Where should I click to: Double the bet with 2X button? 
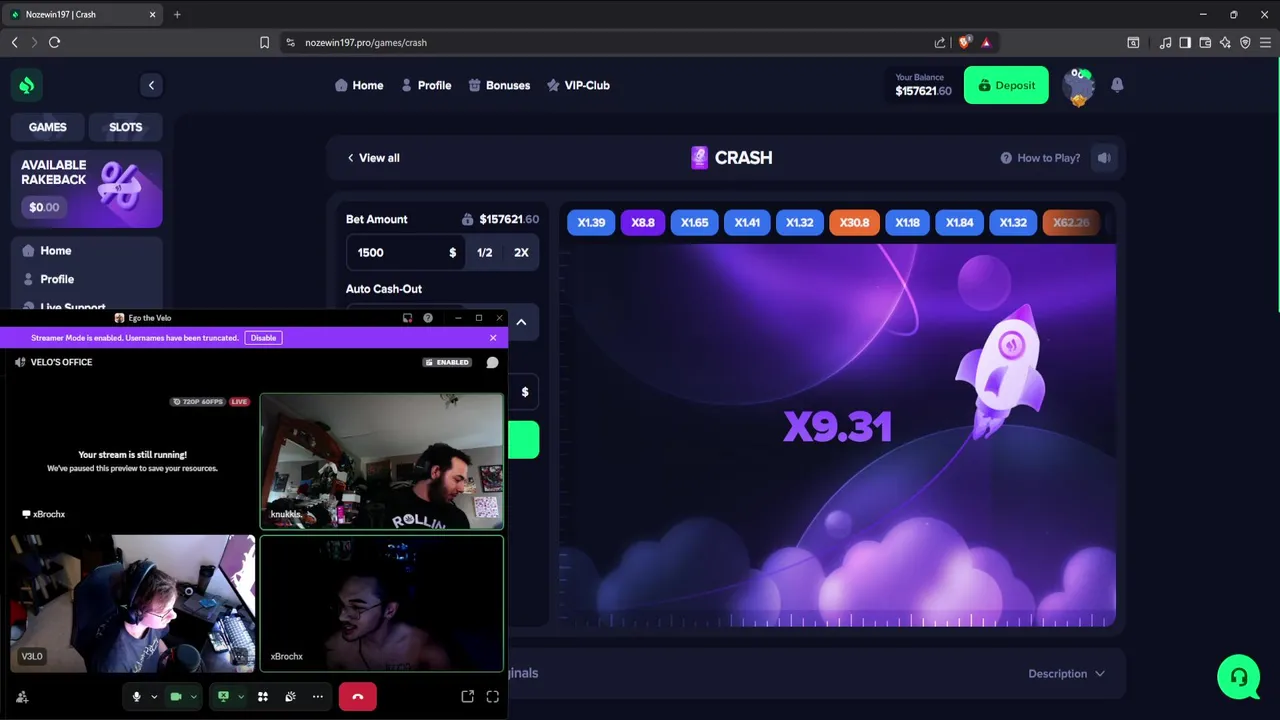(x=521, y=253)
